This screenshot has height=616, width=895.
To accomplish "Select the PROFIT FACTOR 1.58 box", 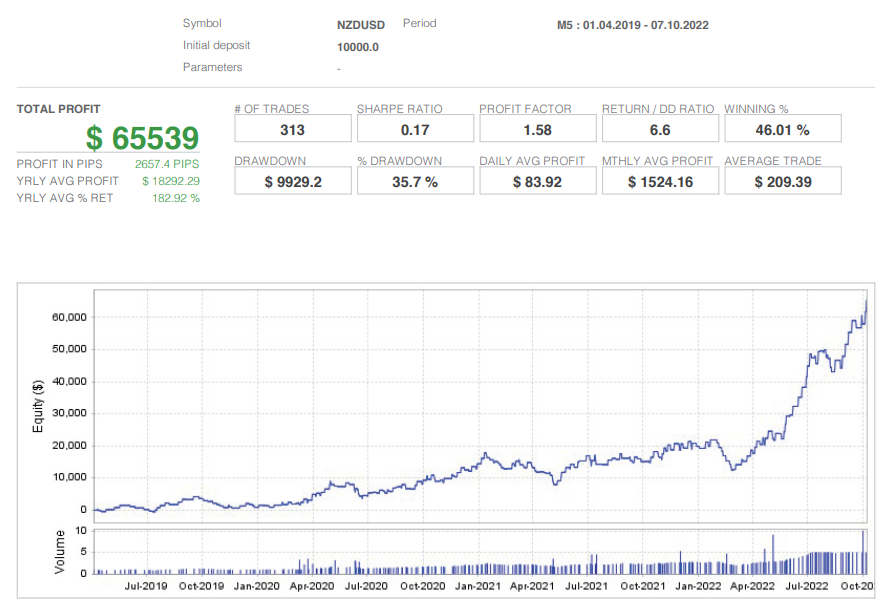I will point(537,128).
